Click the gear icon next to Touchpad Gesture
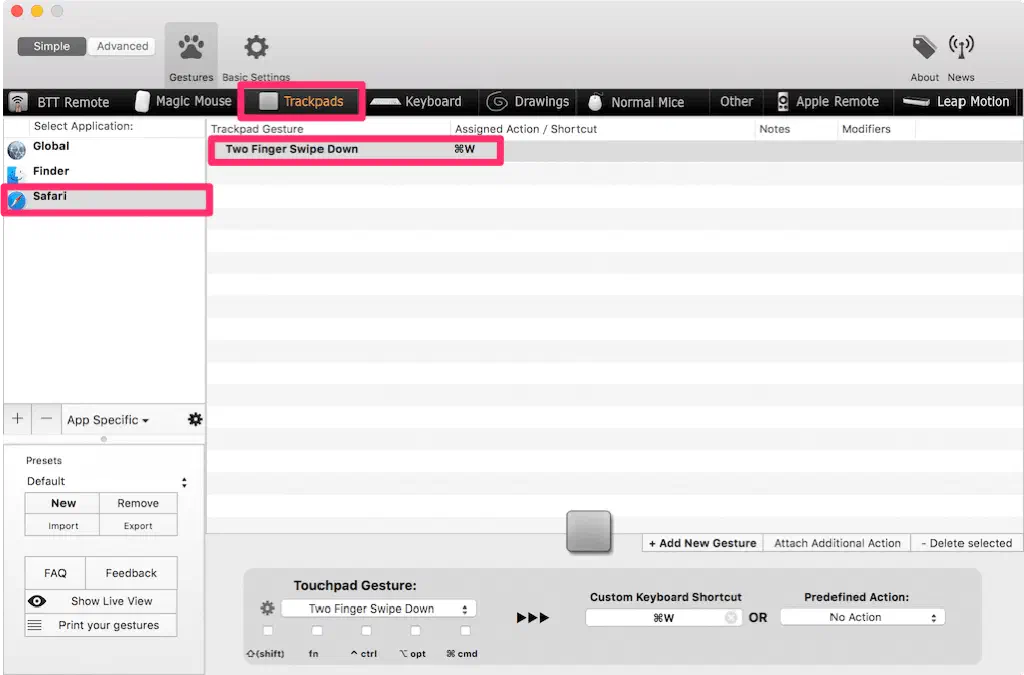The width and height of the screenshot is (1024, 675). pyautogui.click(x=267, y=608)
